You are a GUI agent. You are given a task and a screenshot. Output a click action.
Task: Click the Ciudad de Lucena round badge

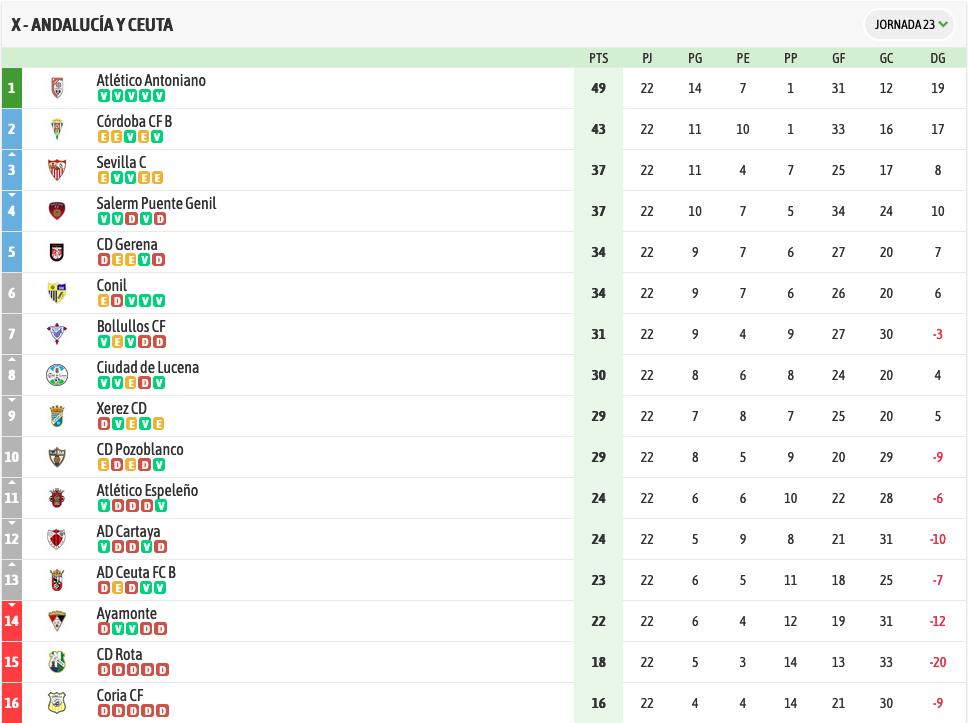(57, 375)
